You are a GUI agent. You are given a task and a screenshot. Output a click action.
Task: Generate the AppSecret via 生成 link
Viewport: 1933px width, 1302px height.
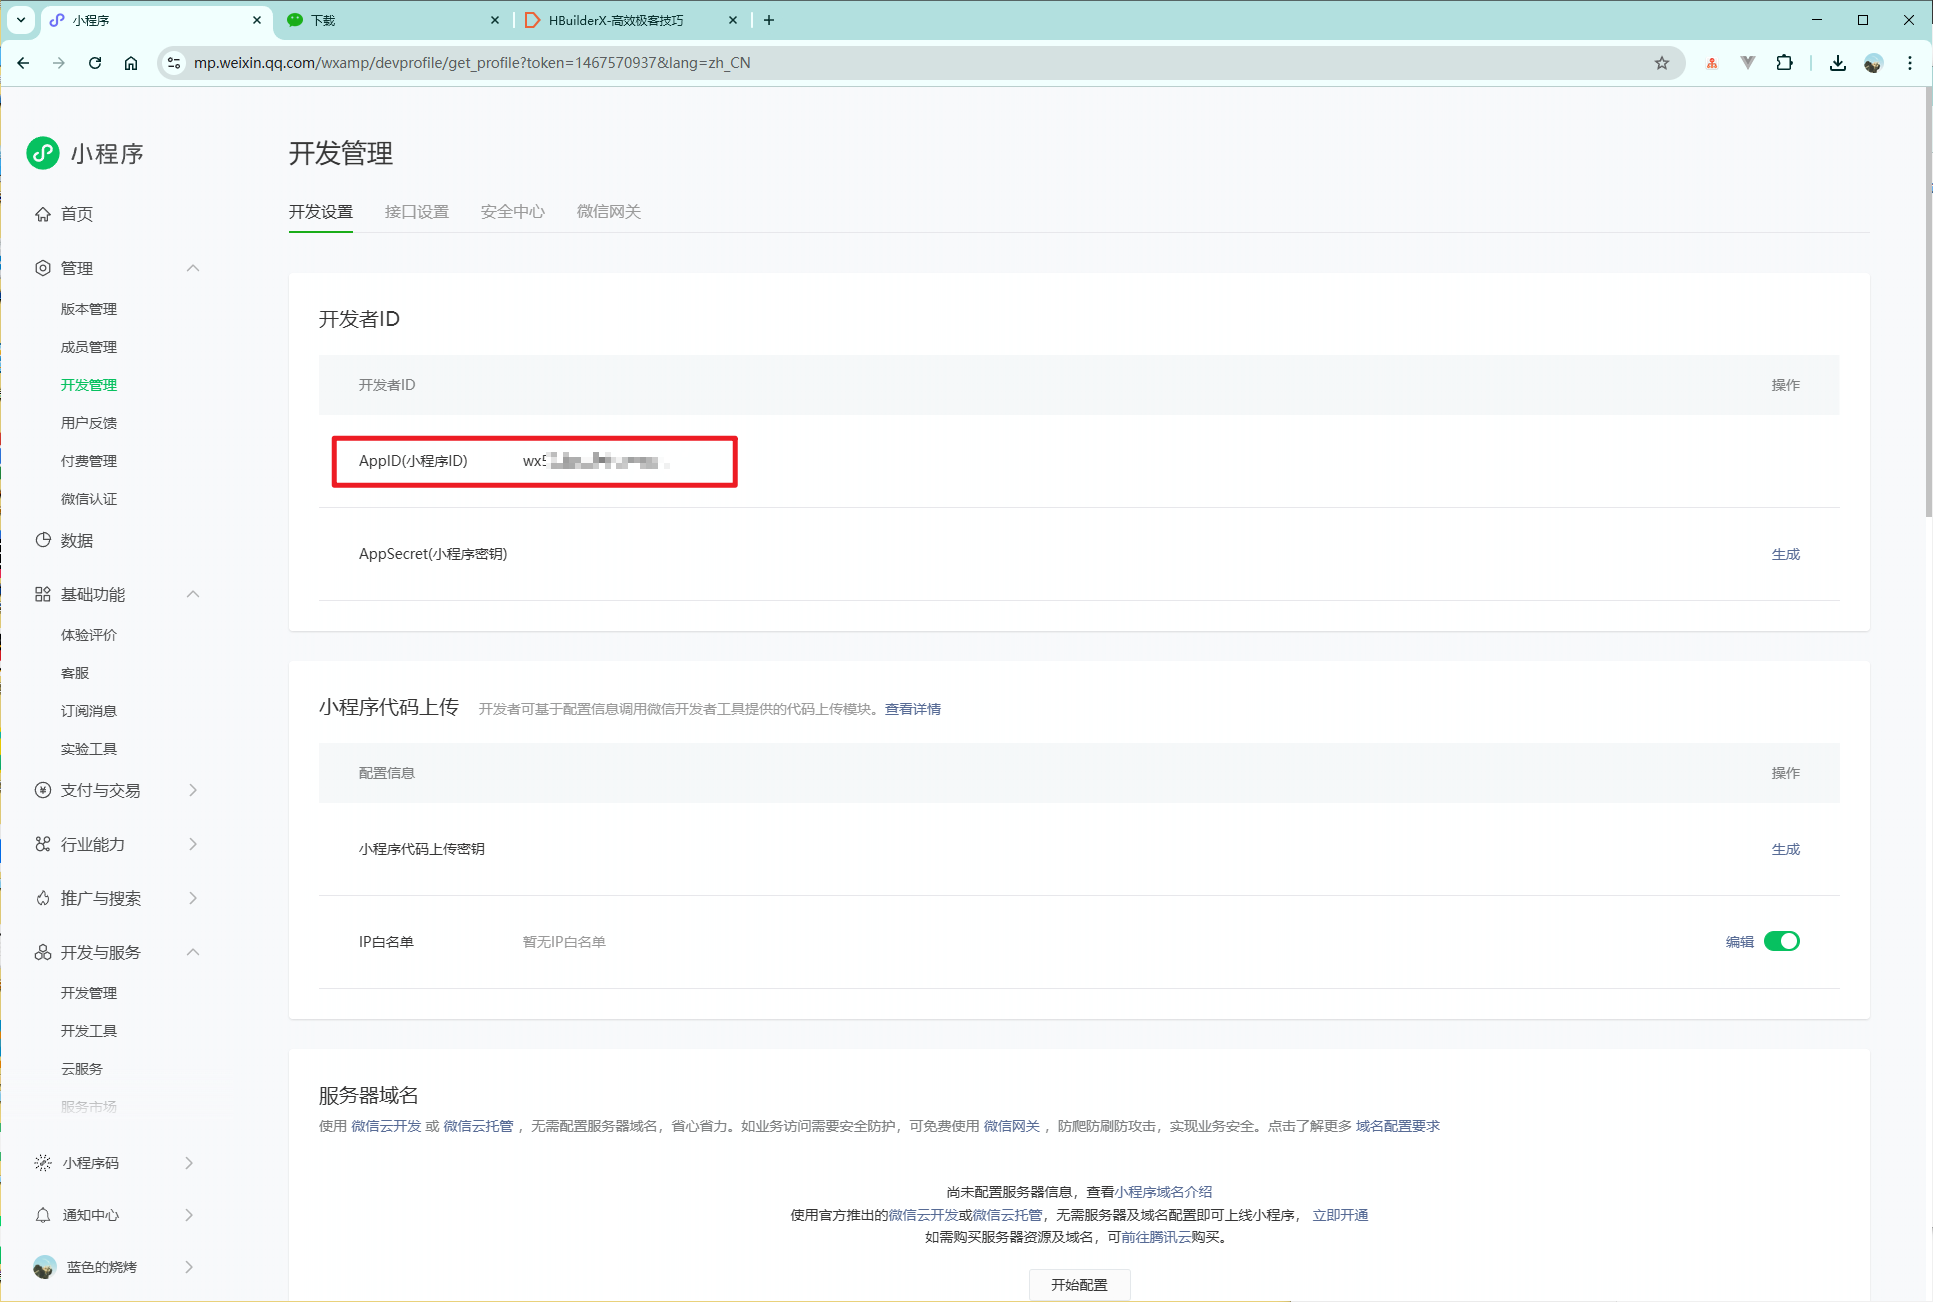tap(1786, 554)
